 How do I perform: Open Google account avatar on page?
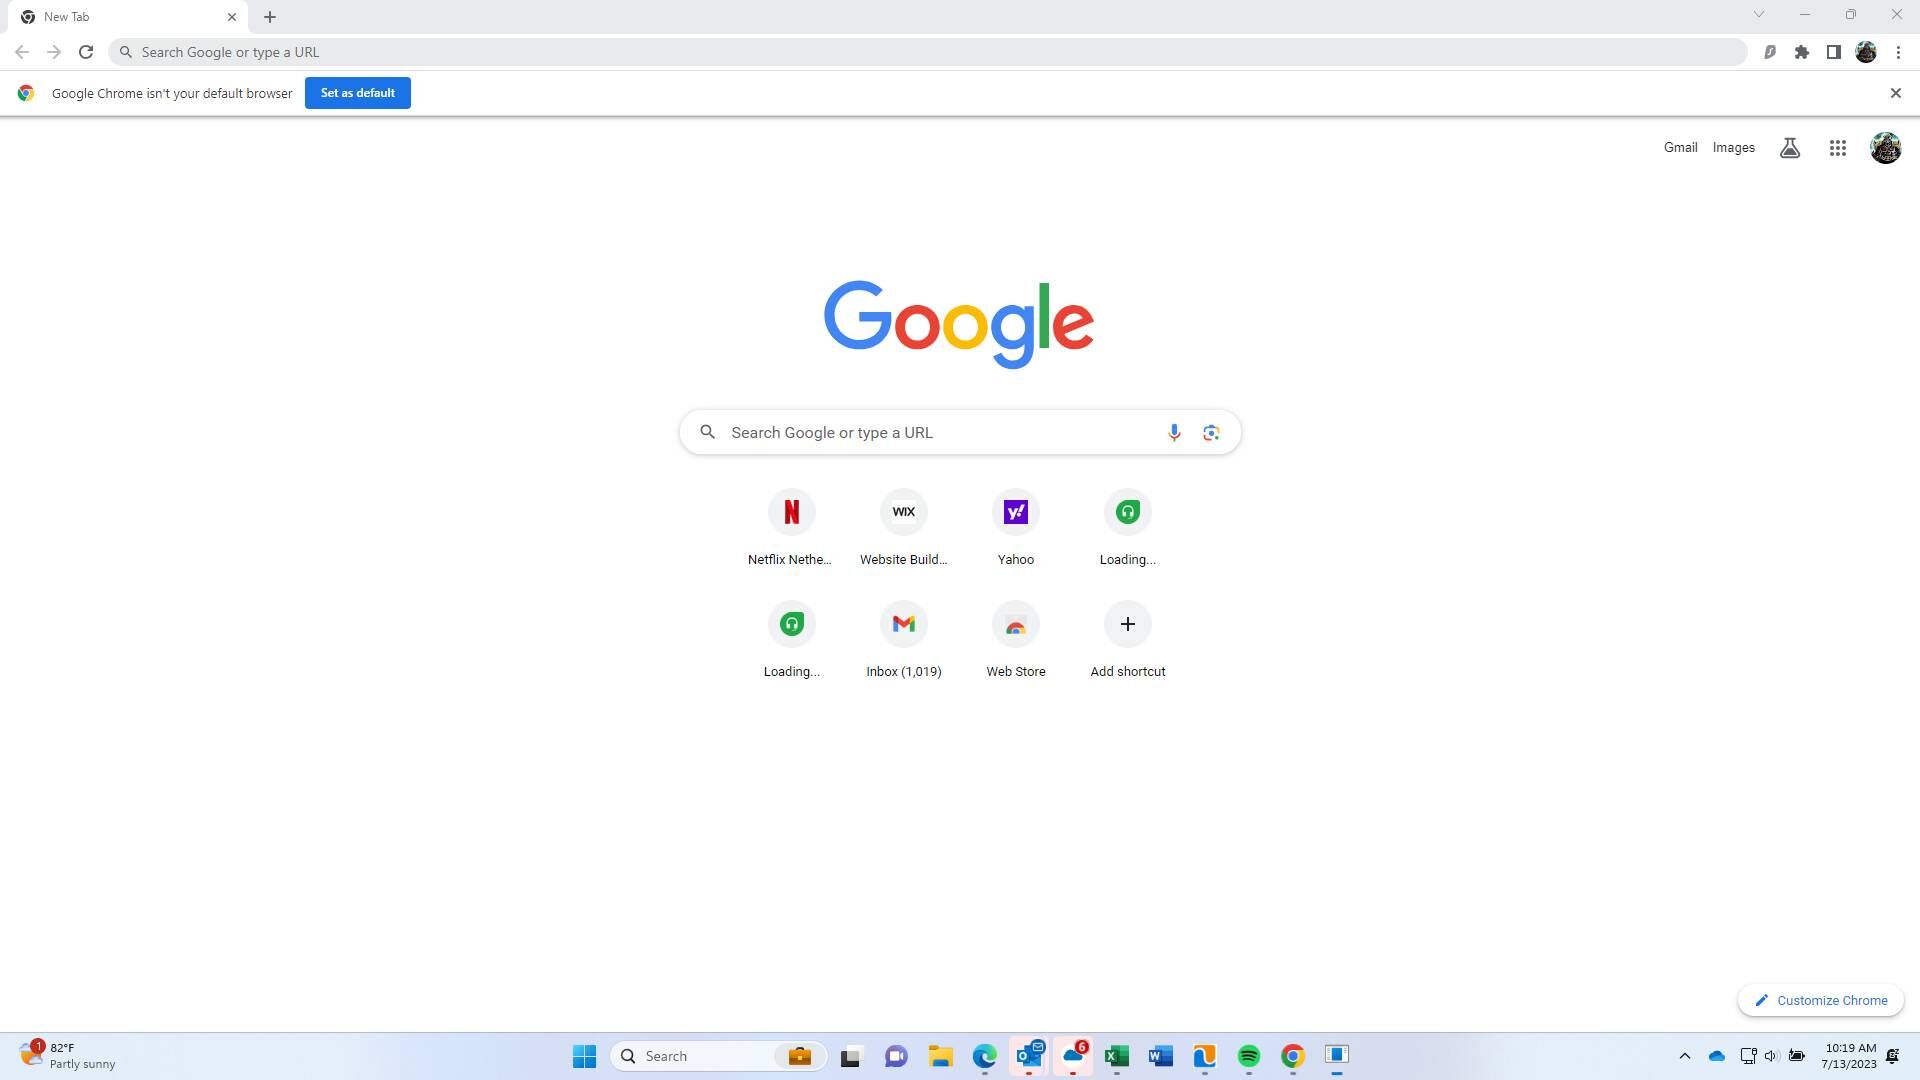[x=1885, y=148]
